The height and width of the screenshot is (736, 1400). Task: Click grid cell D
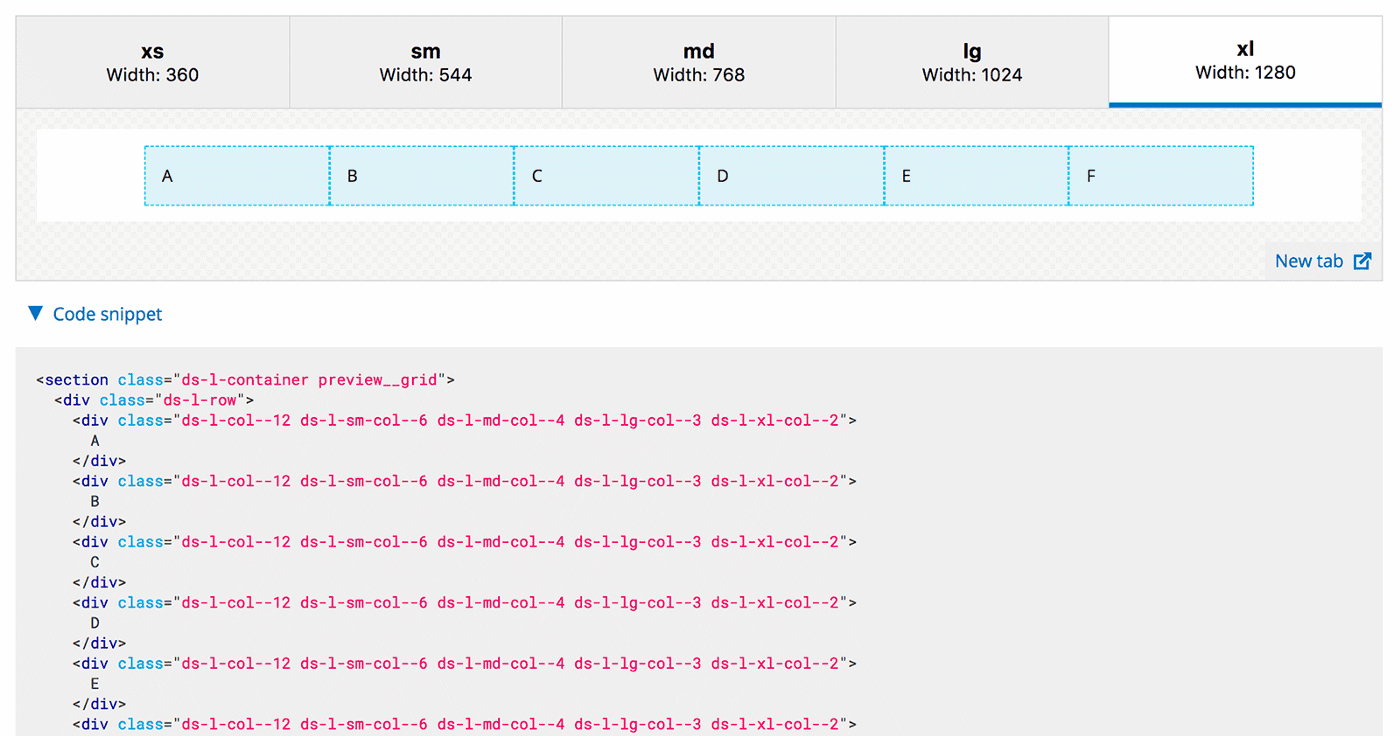790,175
